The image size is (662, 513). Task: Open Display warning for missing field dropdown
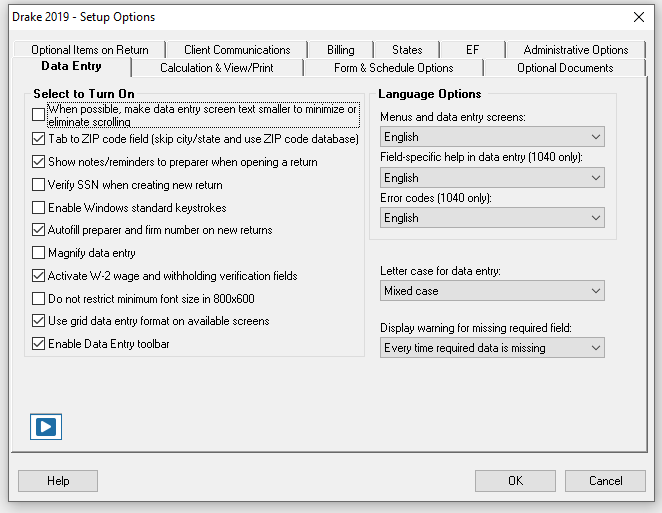[492, 348]
